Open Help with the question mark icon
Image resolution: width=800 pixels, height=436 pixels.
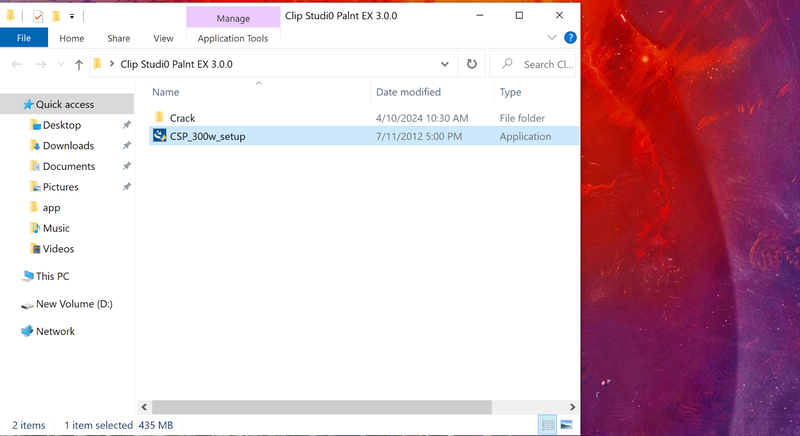pyautogui.click(x=570, y=38)
